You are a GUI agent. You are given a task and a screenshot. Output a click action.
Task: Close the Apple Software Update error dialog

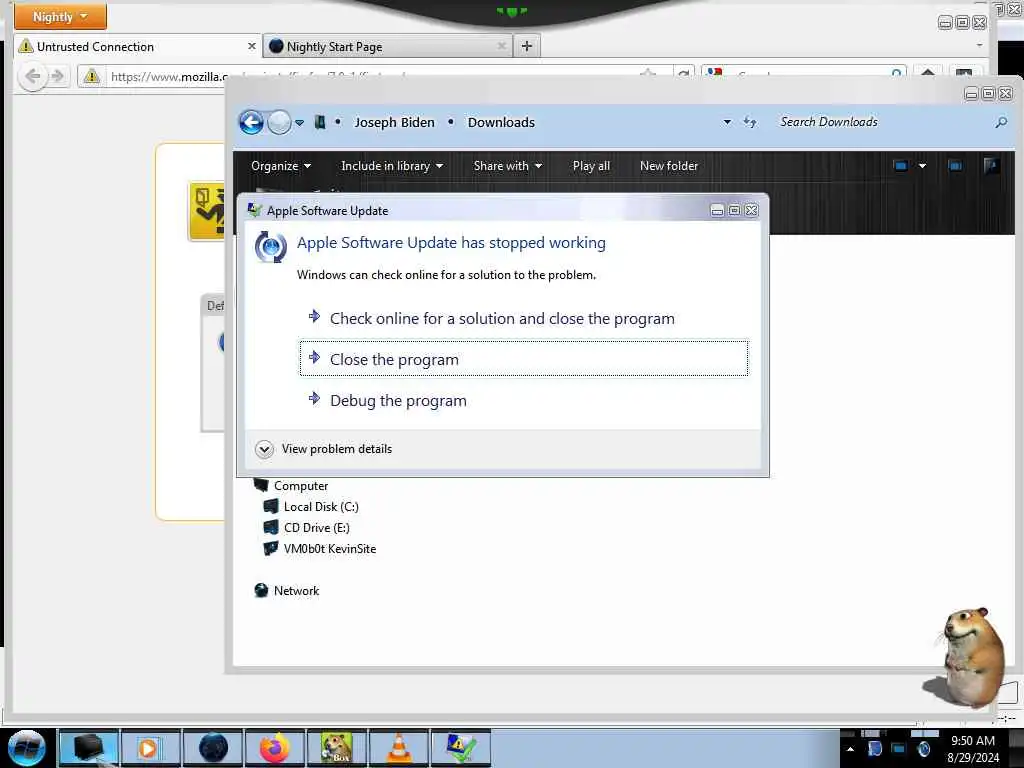coord(752,210)
